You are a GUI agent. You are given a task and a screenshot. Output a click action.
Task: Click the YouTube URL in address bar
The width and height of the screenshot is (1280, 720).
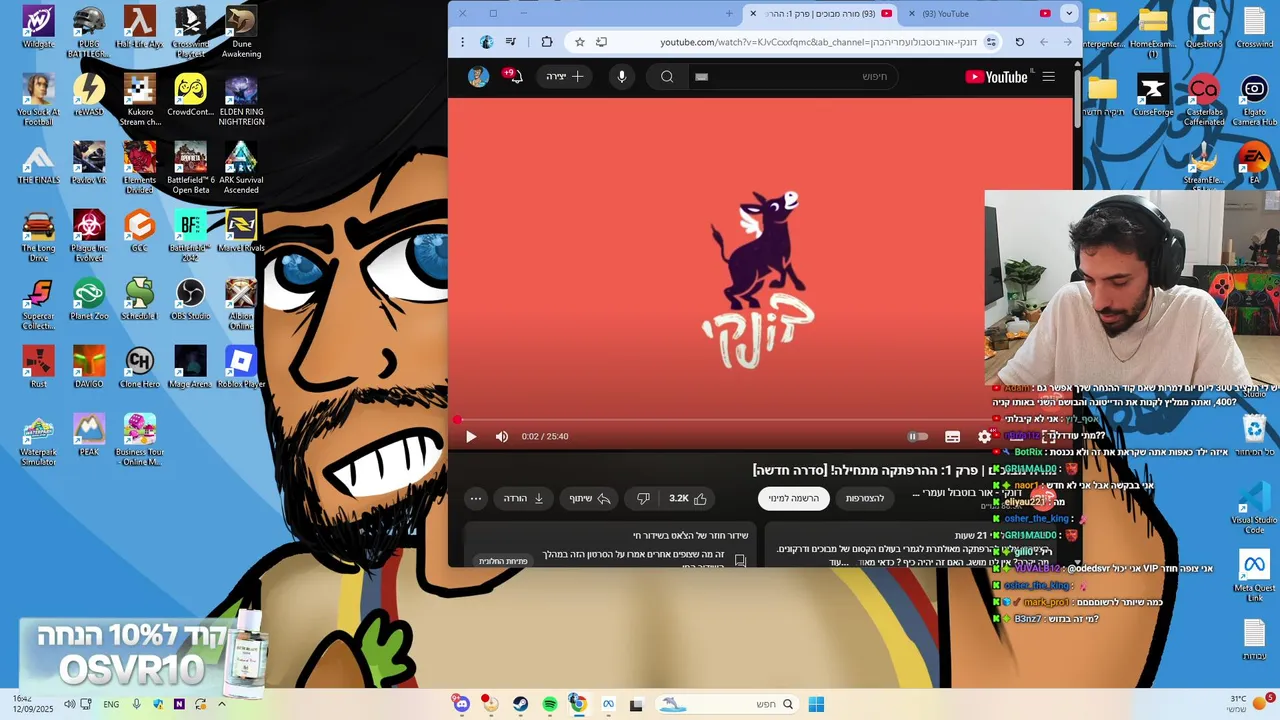click(818, 42)
